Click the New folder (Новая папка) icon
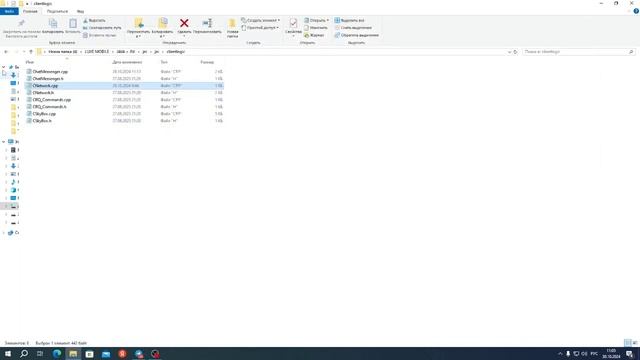Image resolution: width=640 pixels, height=360 pixels. click(x=232, y=23)
